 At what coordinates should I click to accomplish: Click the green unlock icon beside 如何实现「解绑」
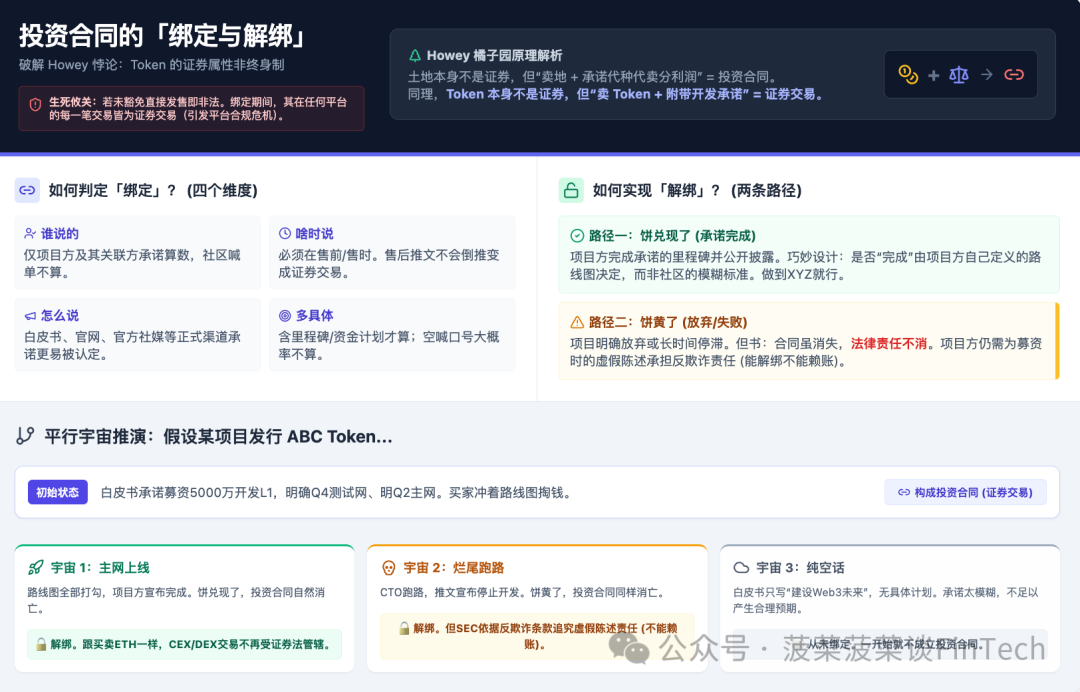(570, 190)
